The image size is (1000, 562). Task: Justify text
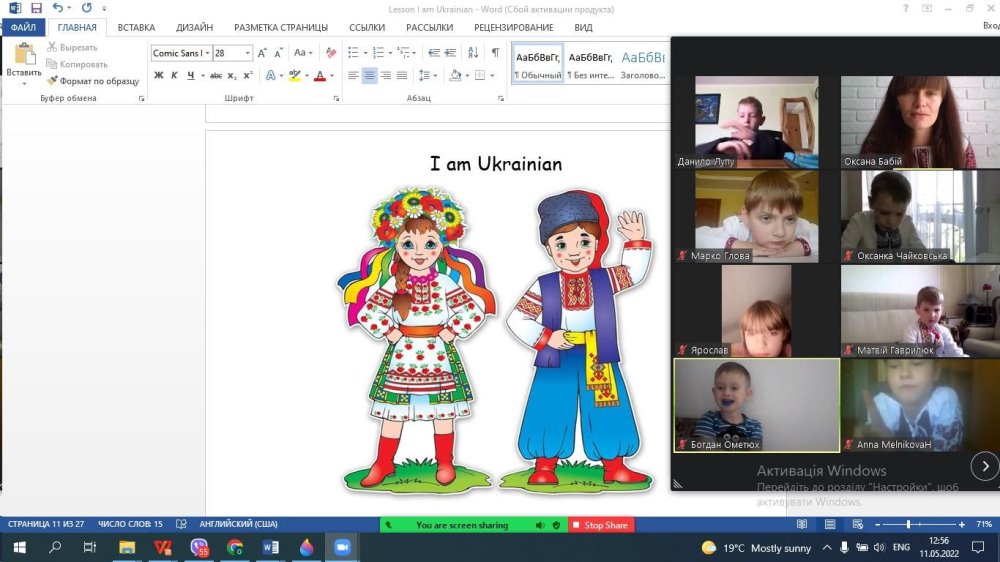tap(402, 75)
